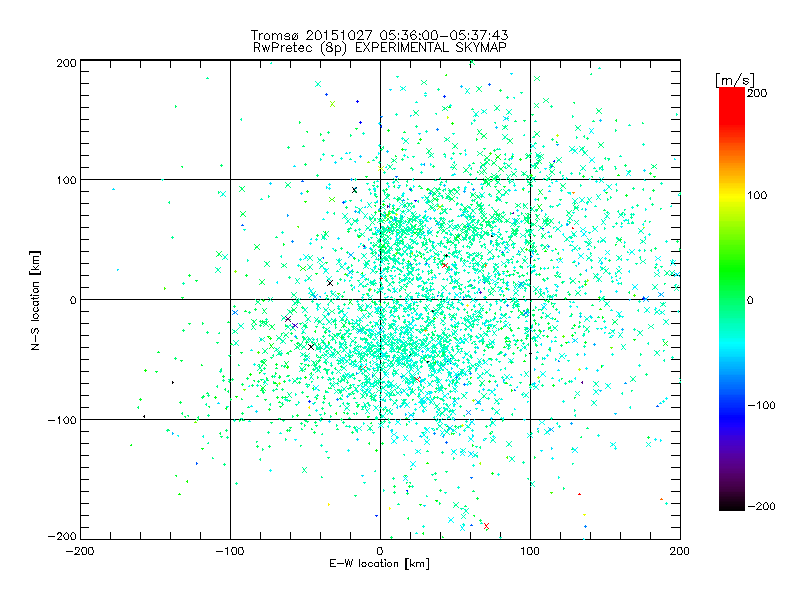This screenshot has height=600, width=800.
Task: Click the 'N-S location [km]' axis label
Action: [35, 300]
